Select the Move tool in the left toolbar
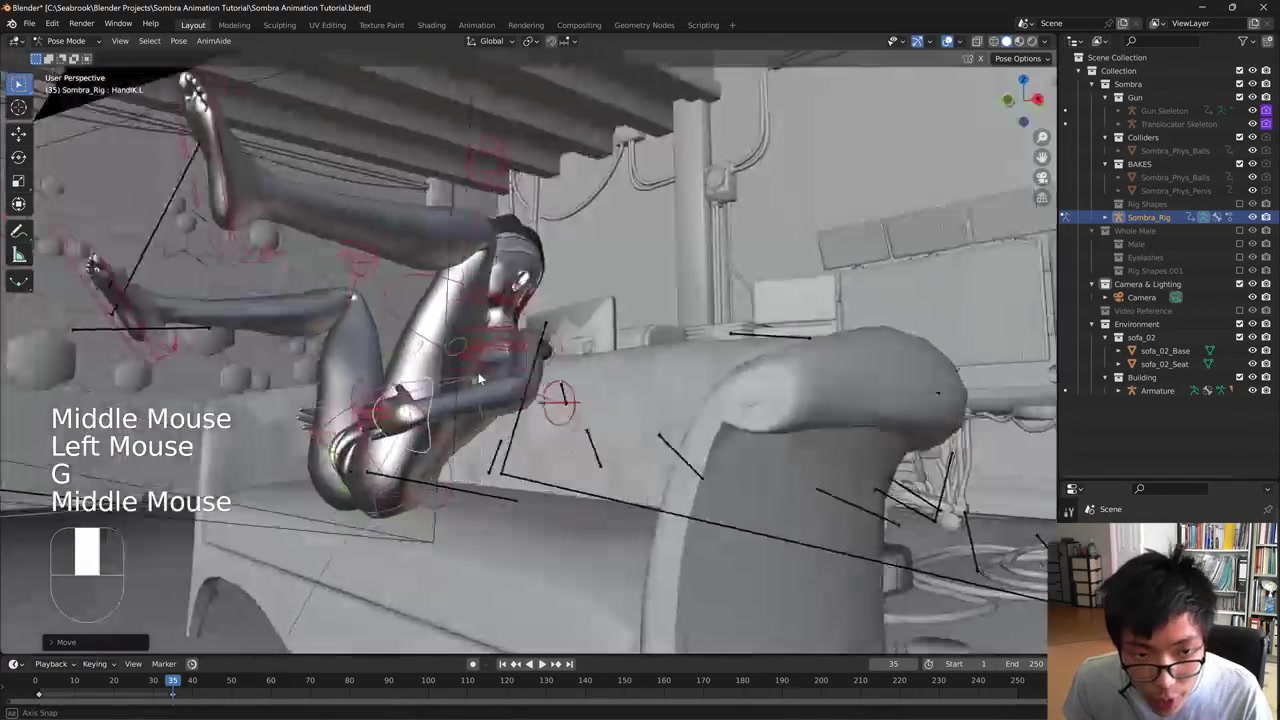 (x=18, y=133)
